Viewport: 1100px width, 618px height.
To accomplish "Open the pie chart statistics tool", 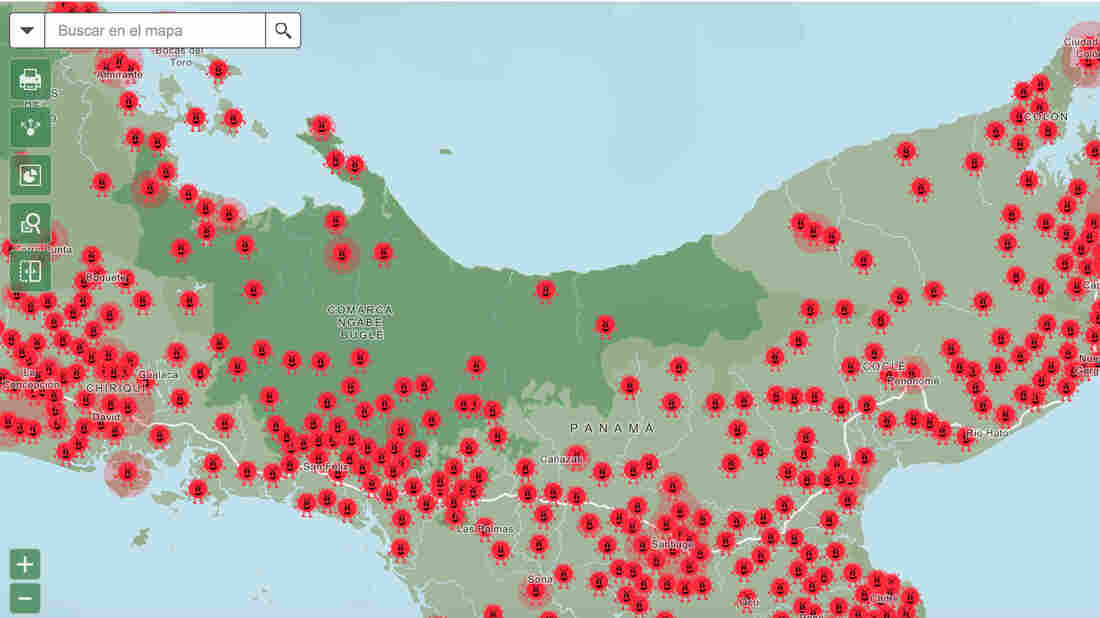I will click(30, 175).
